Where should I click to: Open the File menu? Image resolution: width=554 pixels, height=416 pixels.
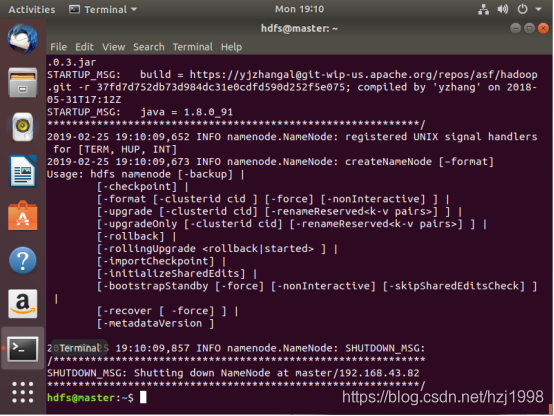(58, 47)
